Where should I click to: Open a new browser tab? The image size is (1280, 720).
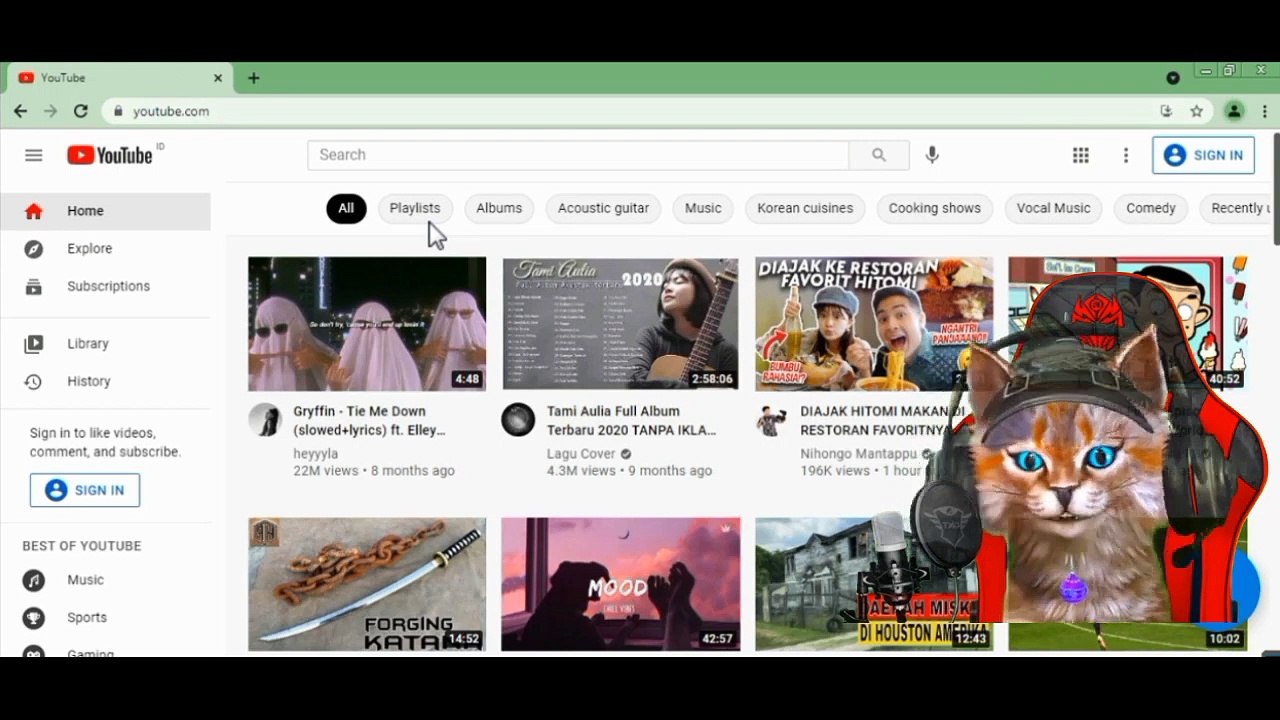tap(254, 78)
